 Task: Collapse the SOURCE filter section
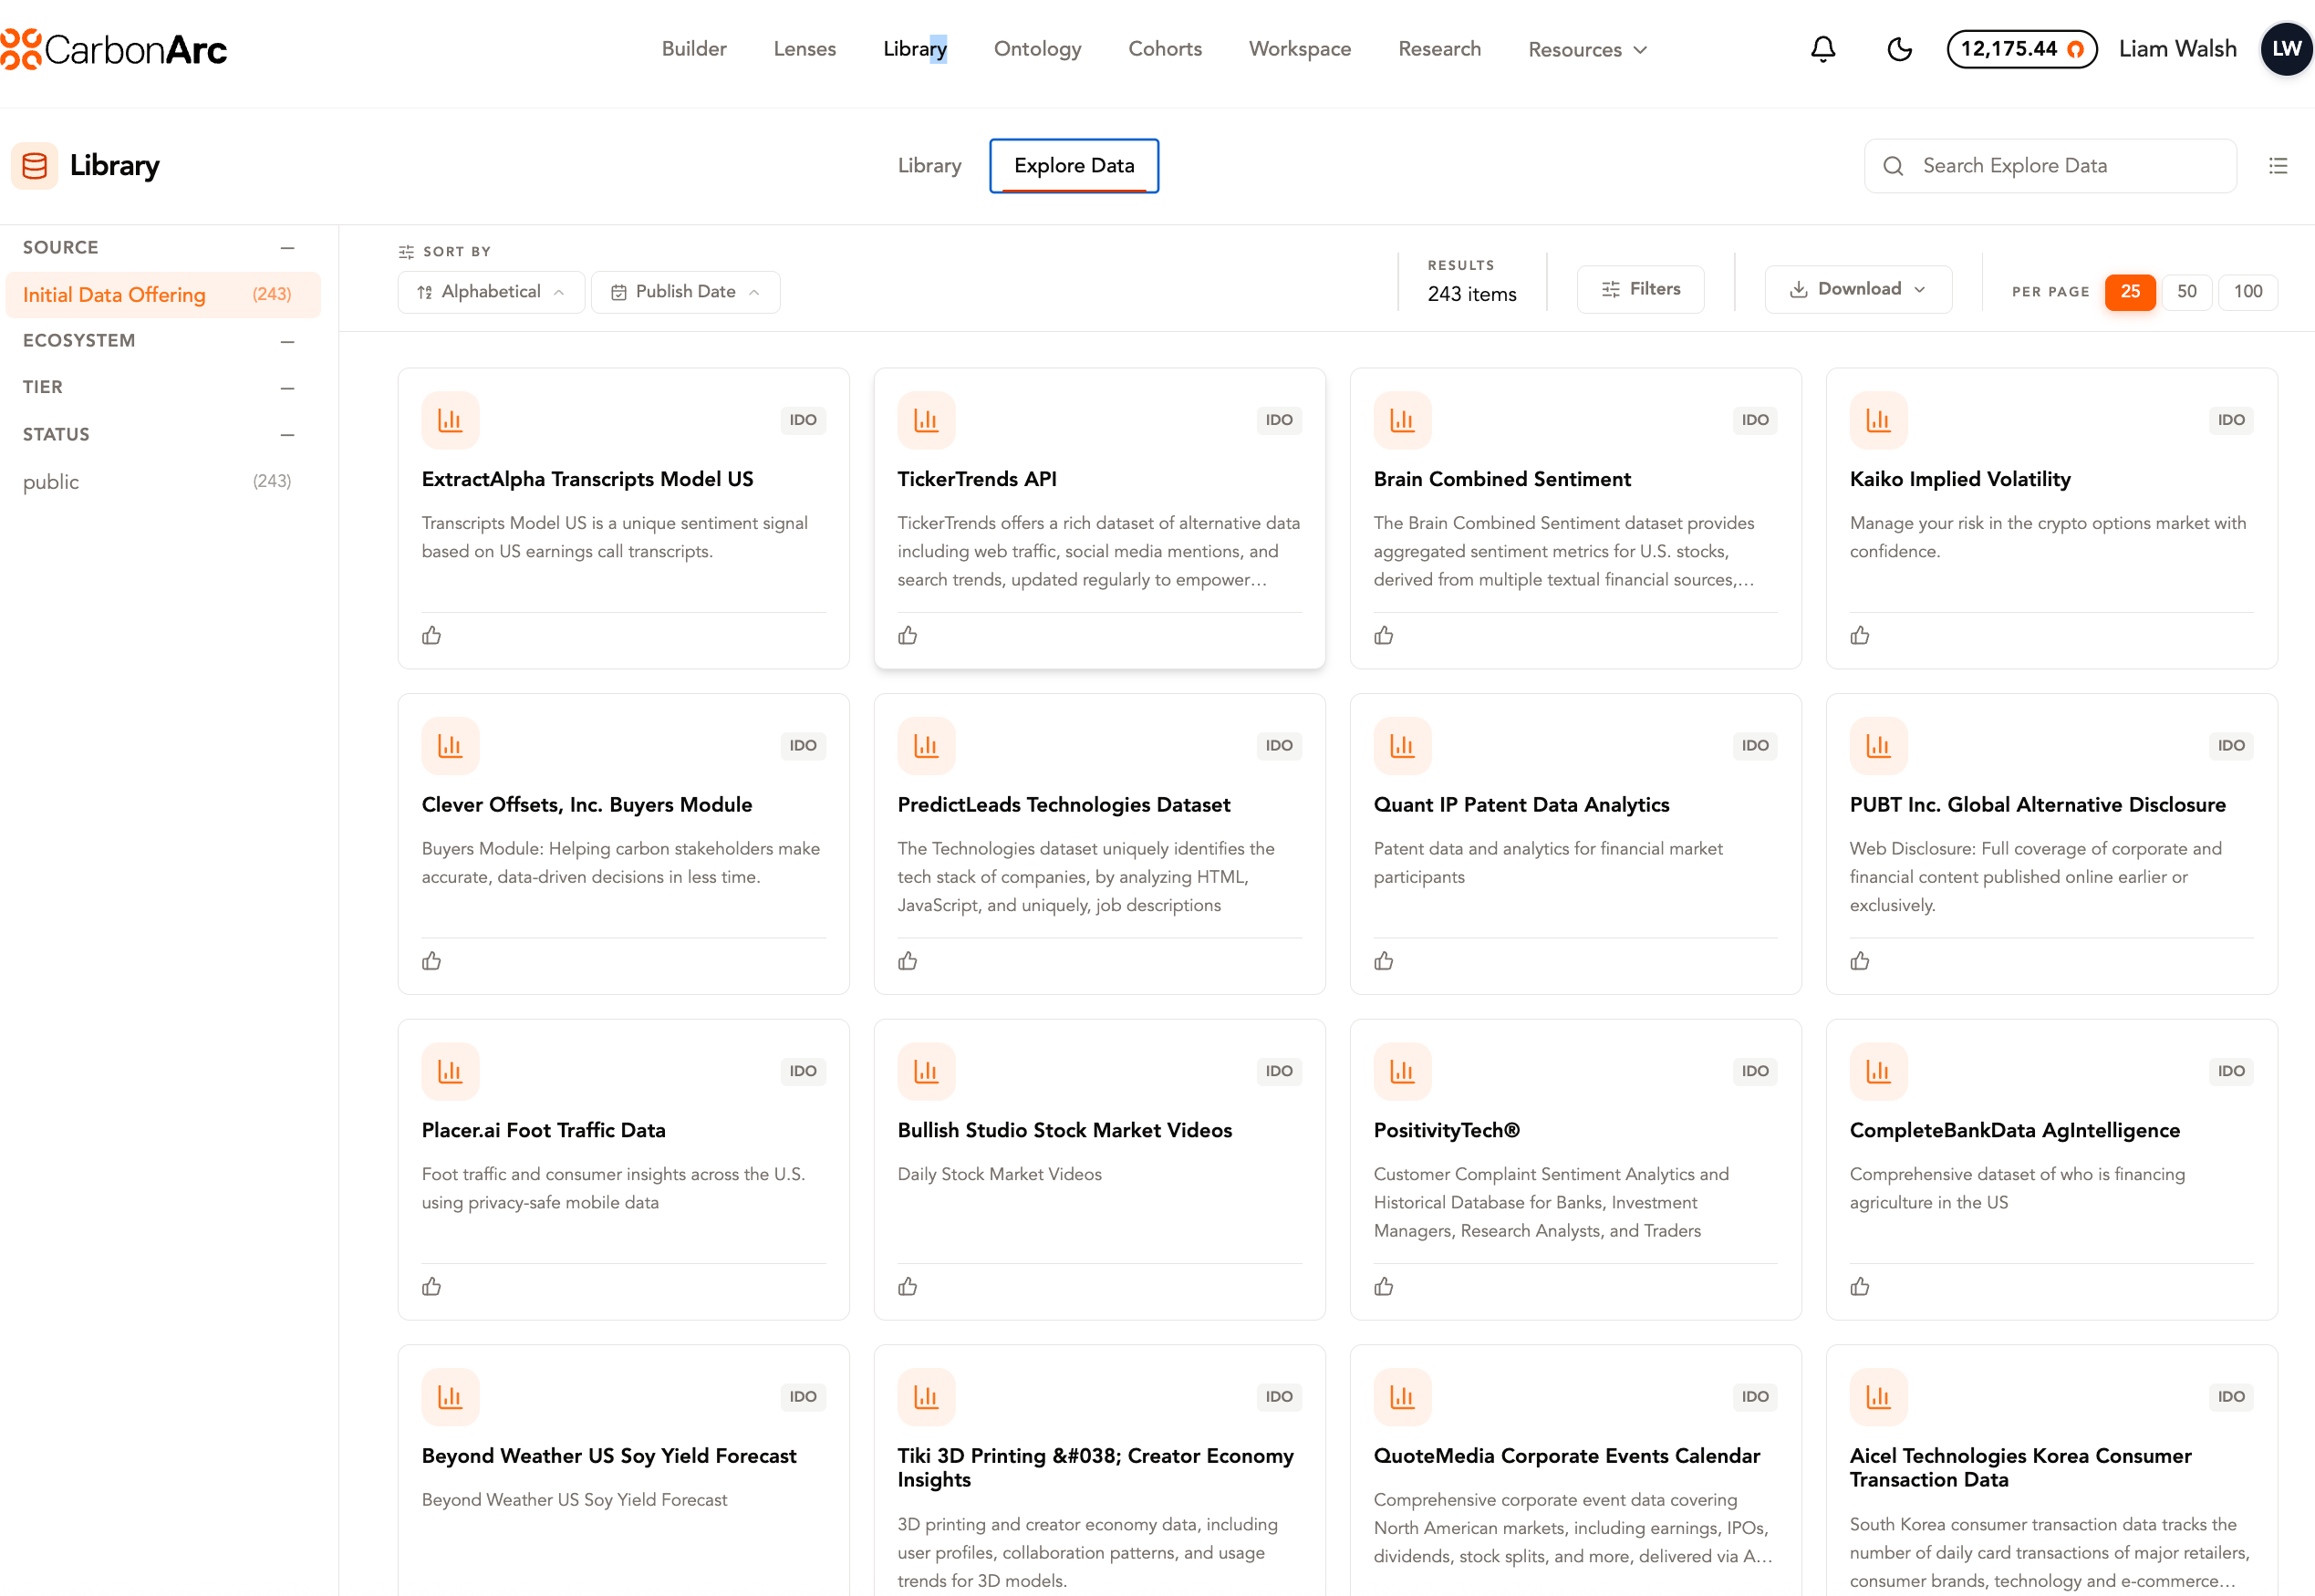[x=288, y=248]
